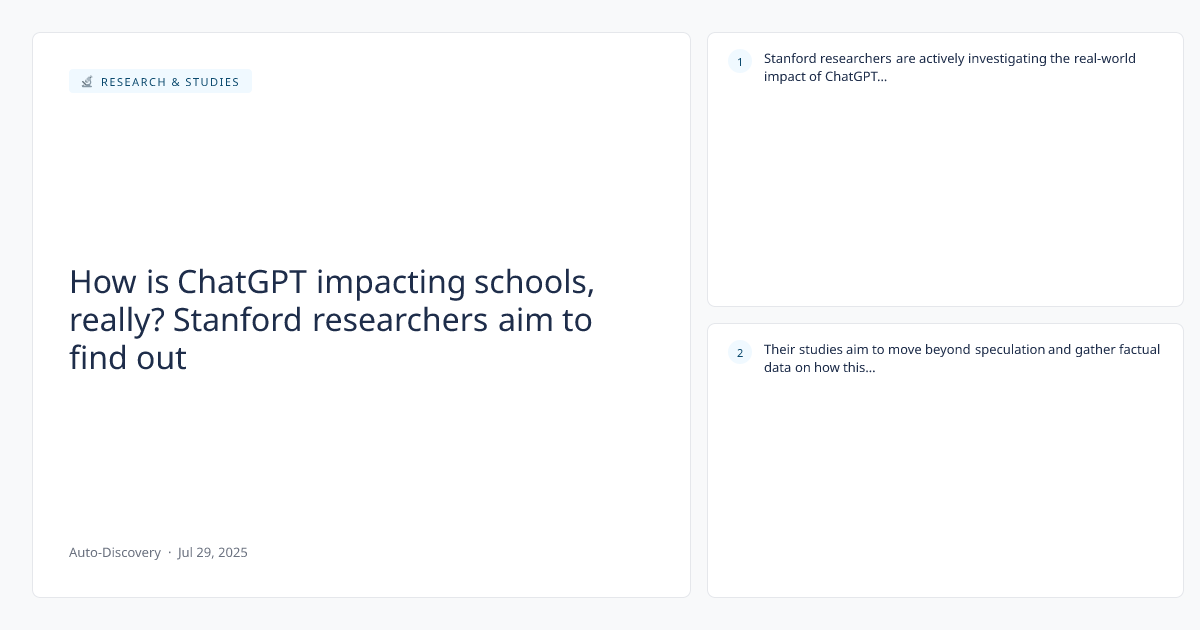Click the dot separator between source and date
Image resolution: width=1200 pixels, height=630 pixels.
coord(169,552)
